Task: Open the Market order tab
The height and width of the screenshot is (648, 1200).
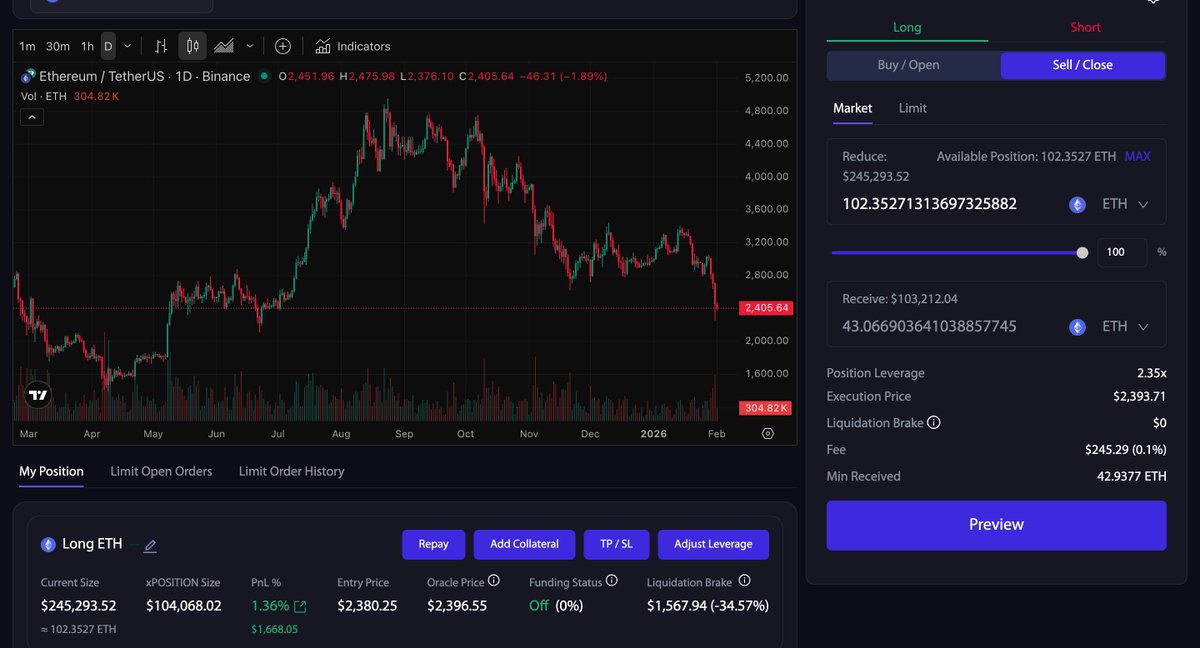Action: (852, 108)
